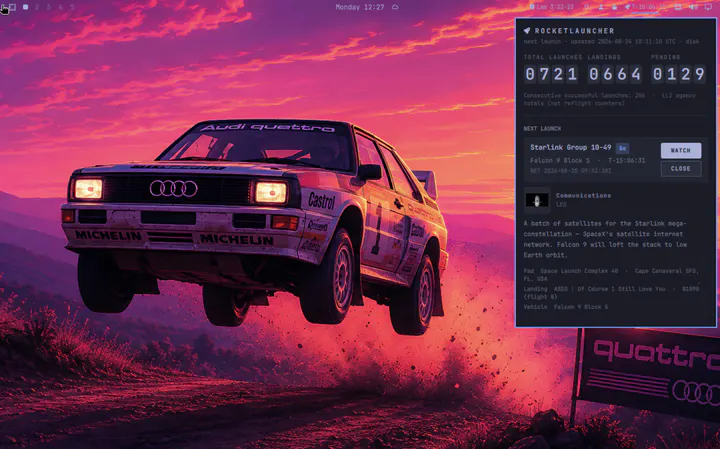Click the total launches counter 0721
Screen dimensions: 720x449
click(x=551, y=74)
